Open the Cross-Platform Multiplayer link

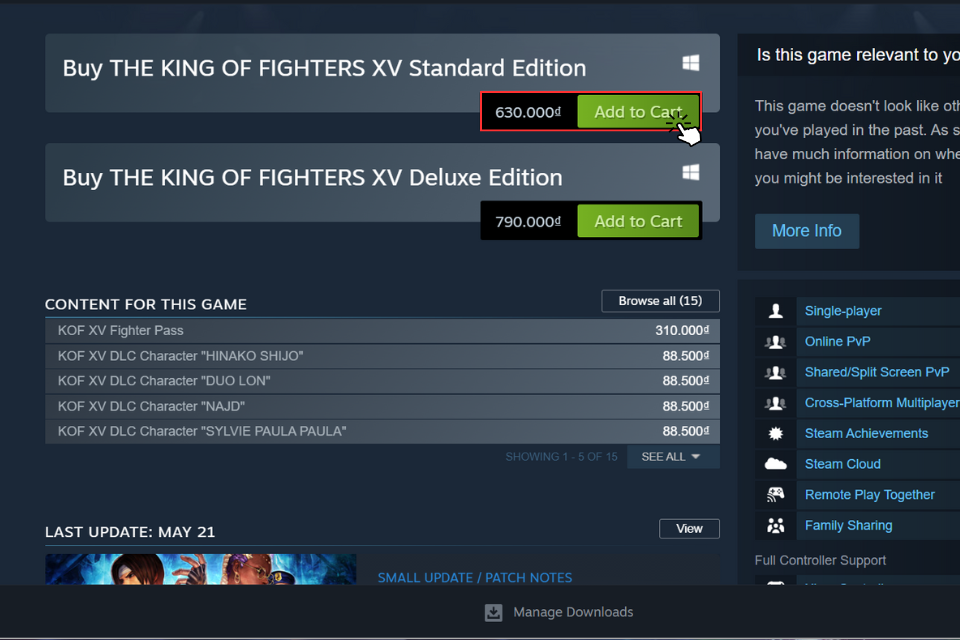882,403
